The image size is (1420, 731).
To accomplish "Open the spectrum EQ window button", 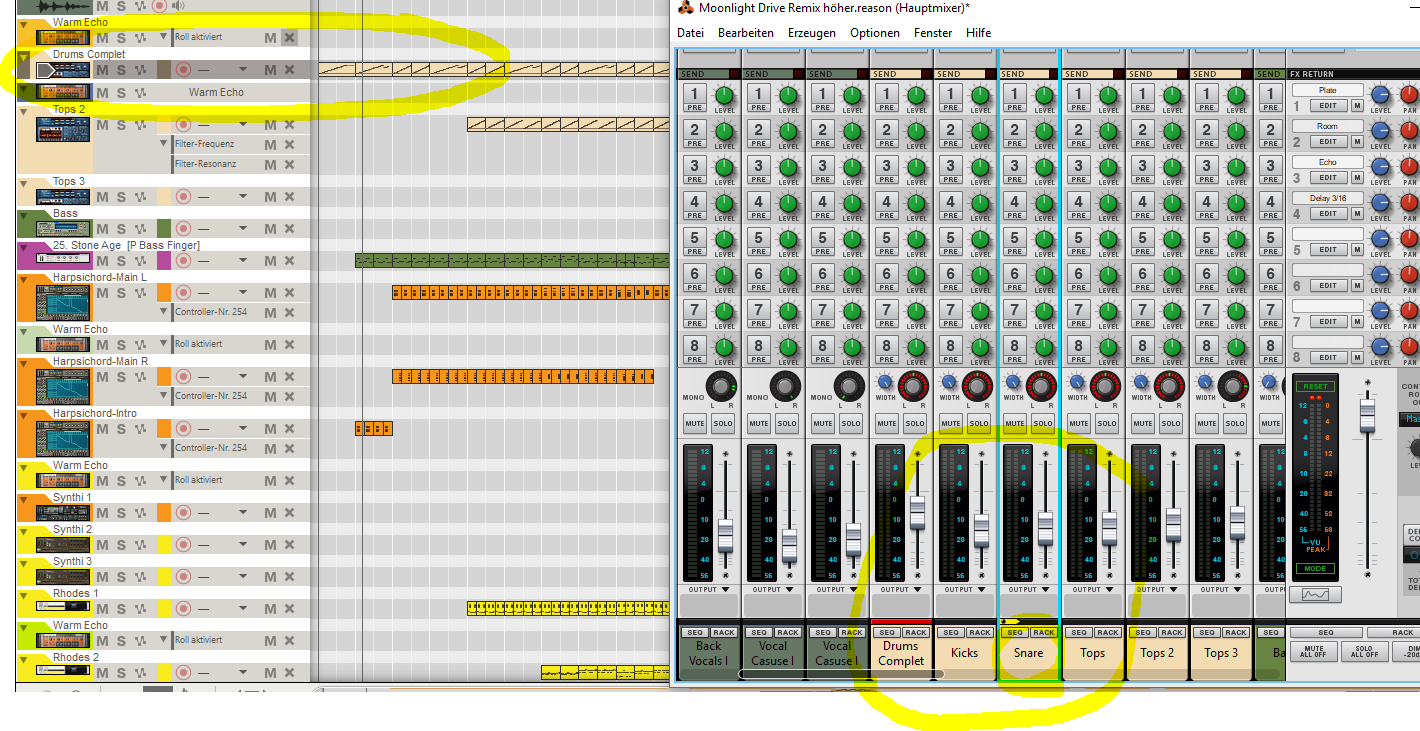I will (x=1315, y=595).
